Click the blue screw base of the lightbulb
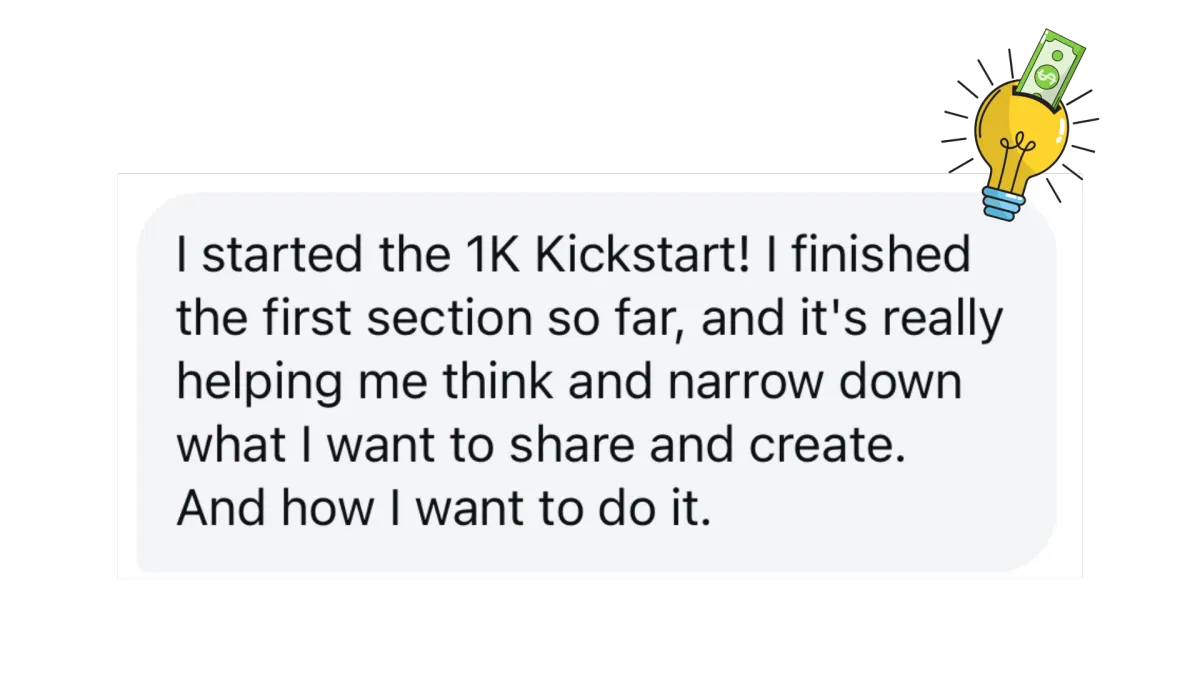The width and height of the screenshot is (1200, 675). pos(1000,202)
